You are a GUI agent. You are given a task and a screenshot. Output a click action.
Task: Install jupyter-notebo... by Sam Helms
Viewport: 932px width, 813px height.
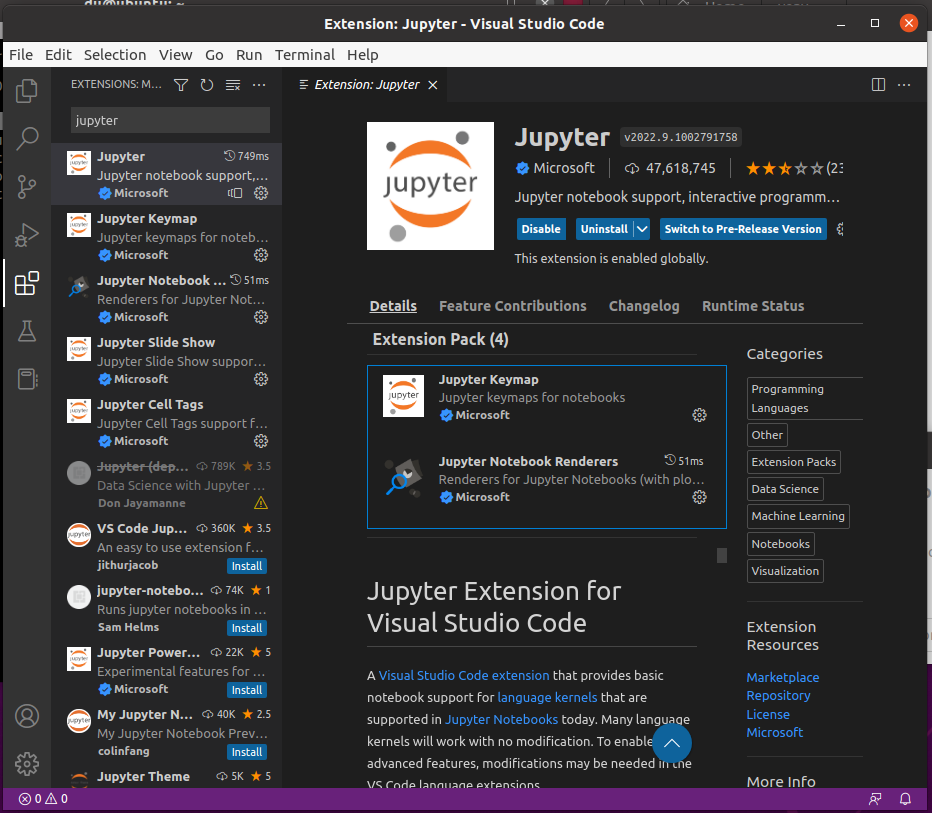[x=247, y=628]
